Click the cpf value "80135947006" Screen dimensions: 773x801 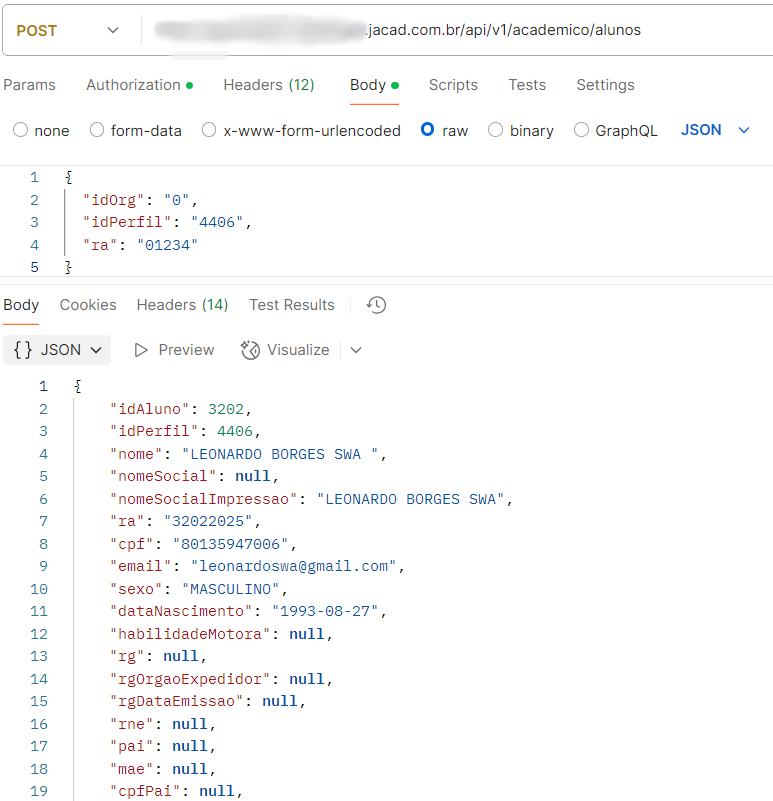point(230,544)
